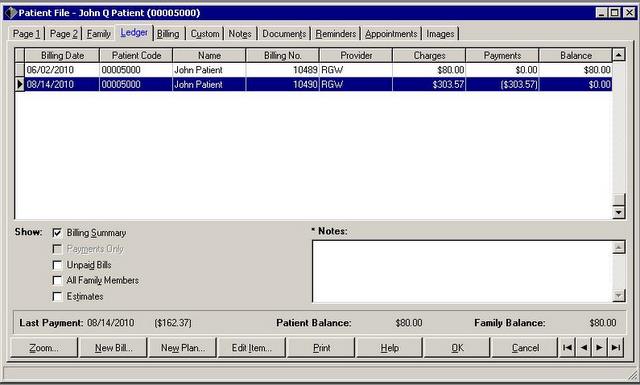
Task: Sort by the Billing Date column header
Action: point(62,55)
